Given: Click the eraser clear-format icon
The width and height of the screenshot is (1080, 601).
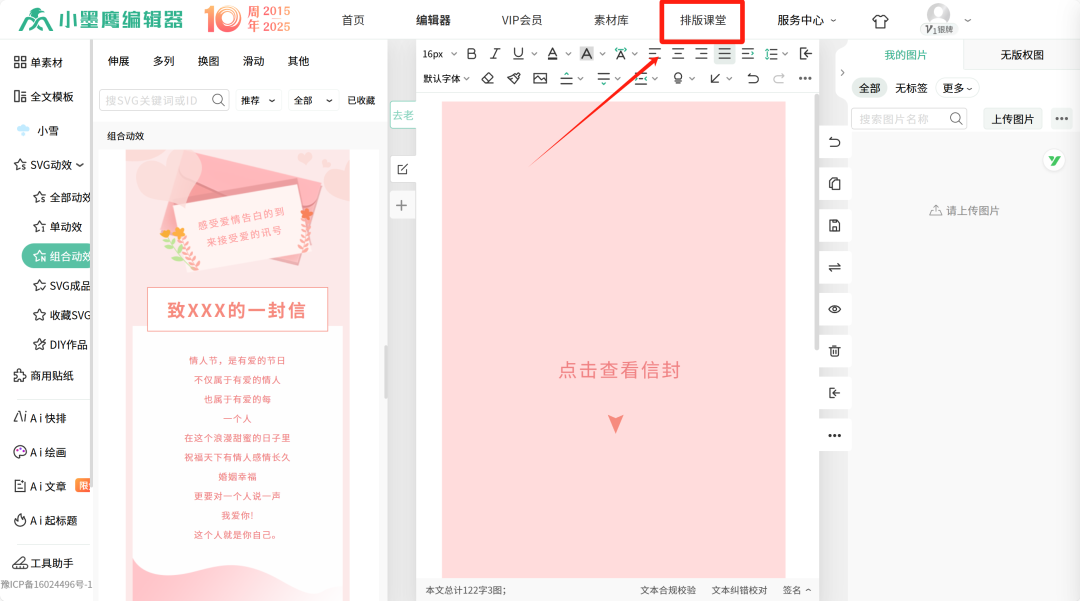Looking at the screenshot, I should point(488,78).
